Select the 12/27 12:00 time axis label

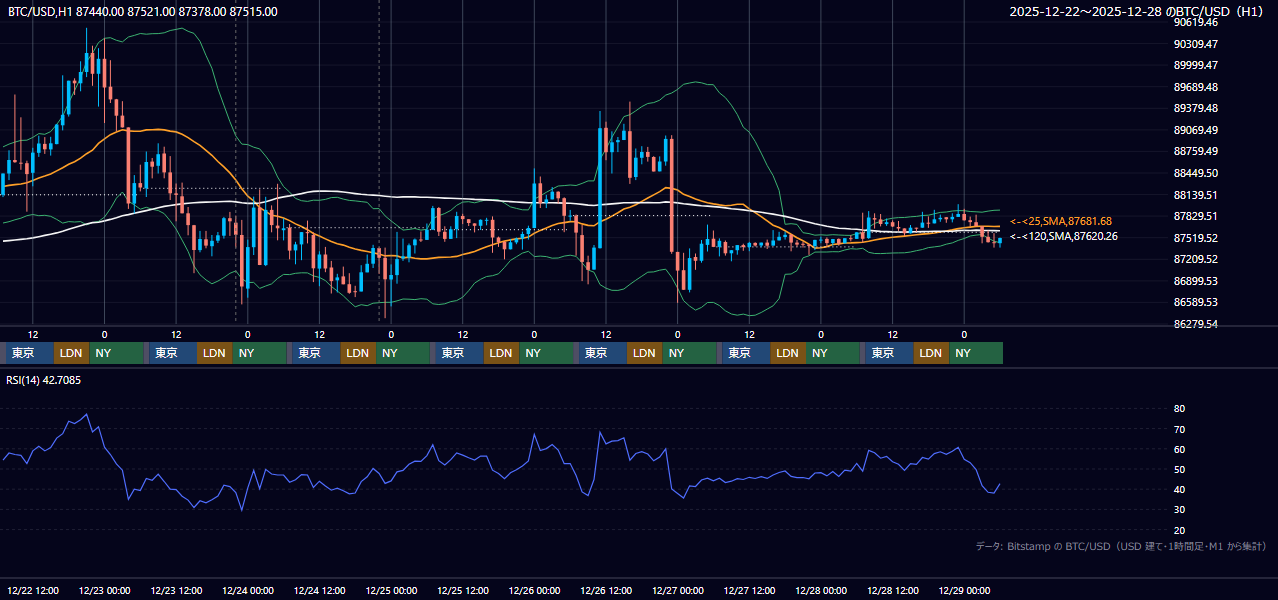tap(750, 591)
